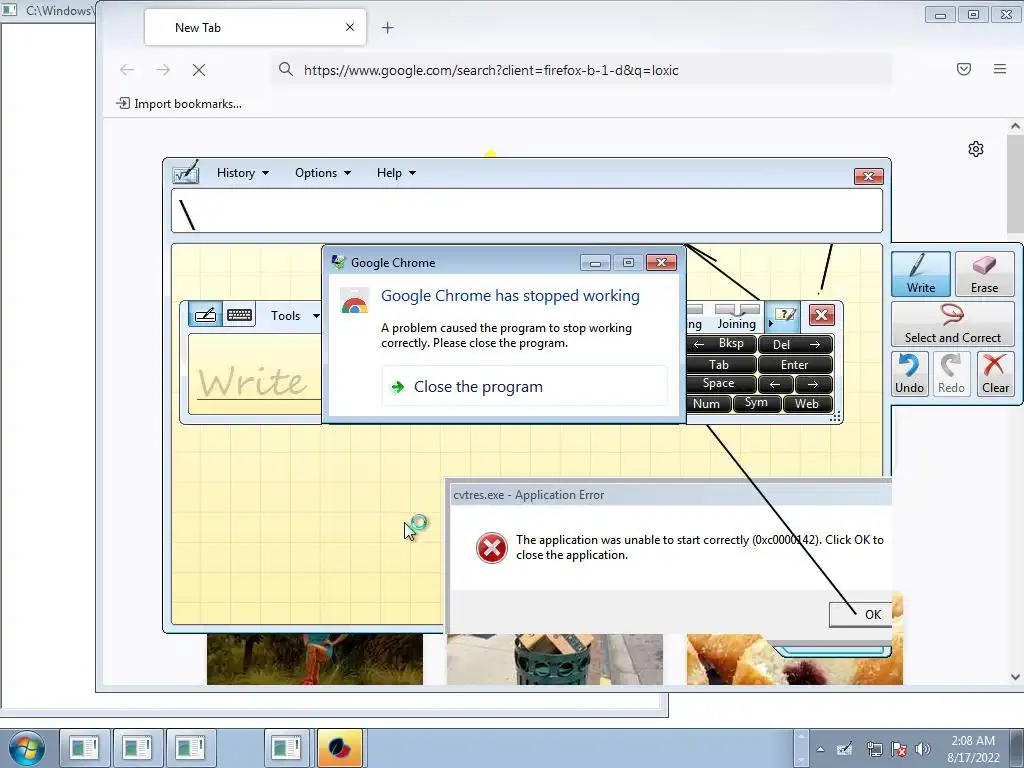Image resolution: width=1024 pixels, height=768 pixels.
Task: Switch Tablet Input Panel to writing pad mode
Action: 205,315
